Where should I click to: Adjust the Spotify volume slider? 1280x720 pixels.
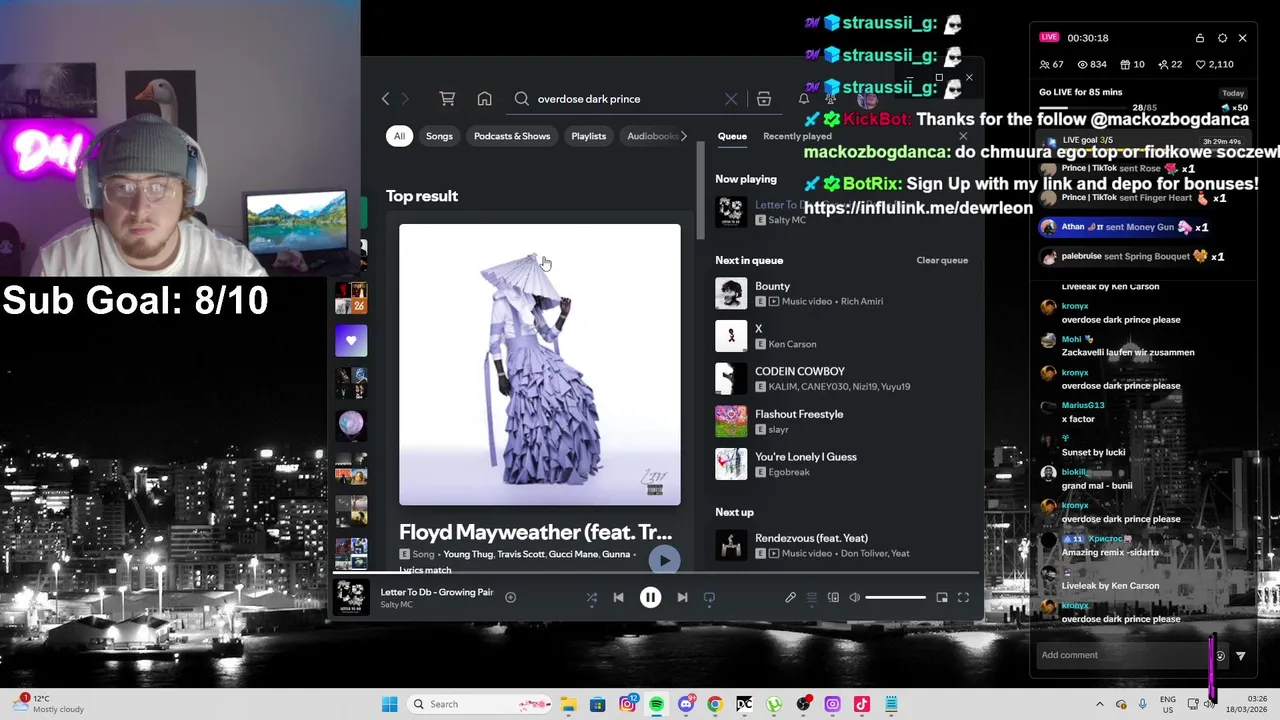tap(895, 597)
